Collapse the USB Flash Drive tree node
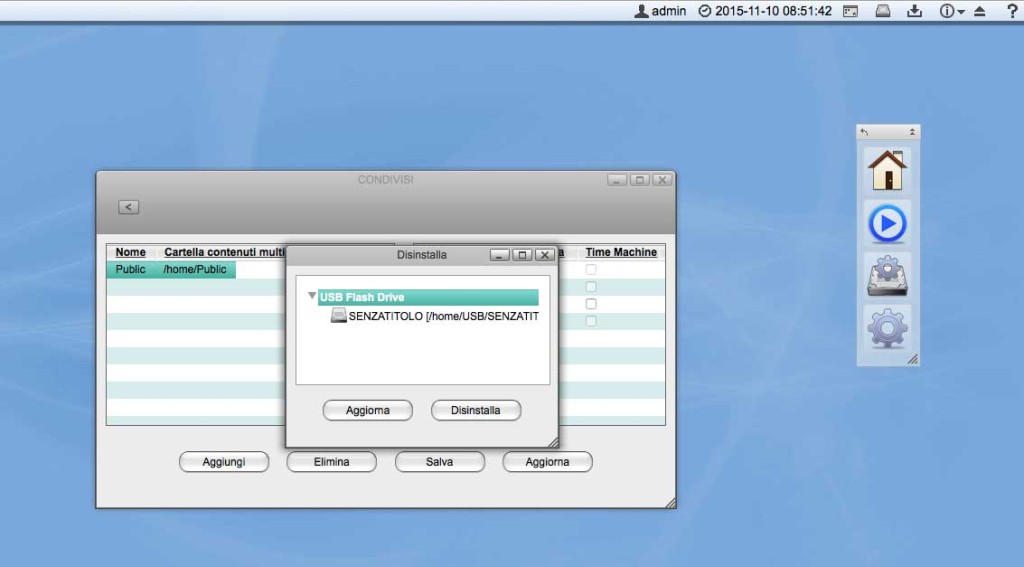Viewport: 1024px width, 567px height. [312, 296]
